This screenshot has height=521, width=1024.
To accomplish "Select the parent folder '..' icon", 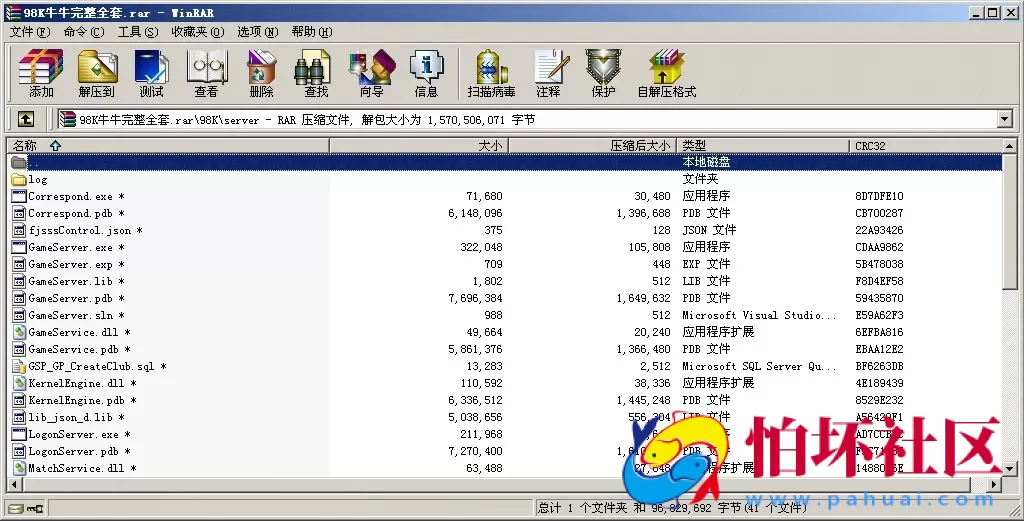I will [x=18, y=162].
